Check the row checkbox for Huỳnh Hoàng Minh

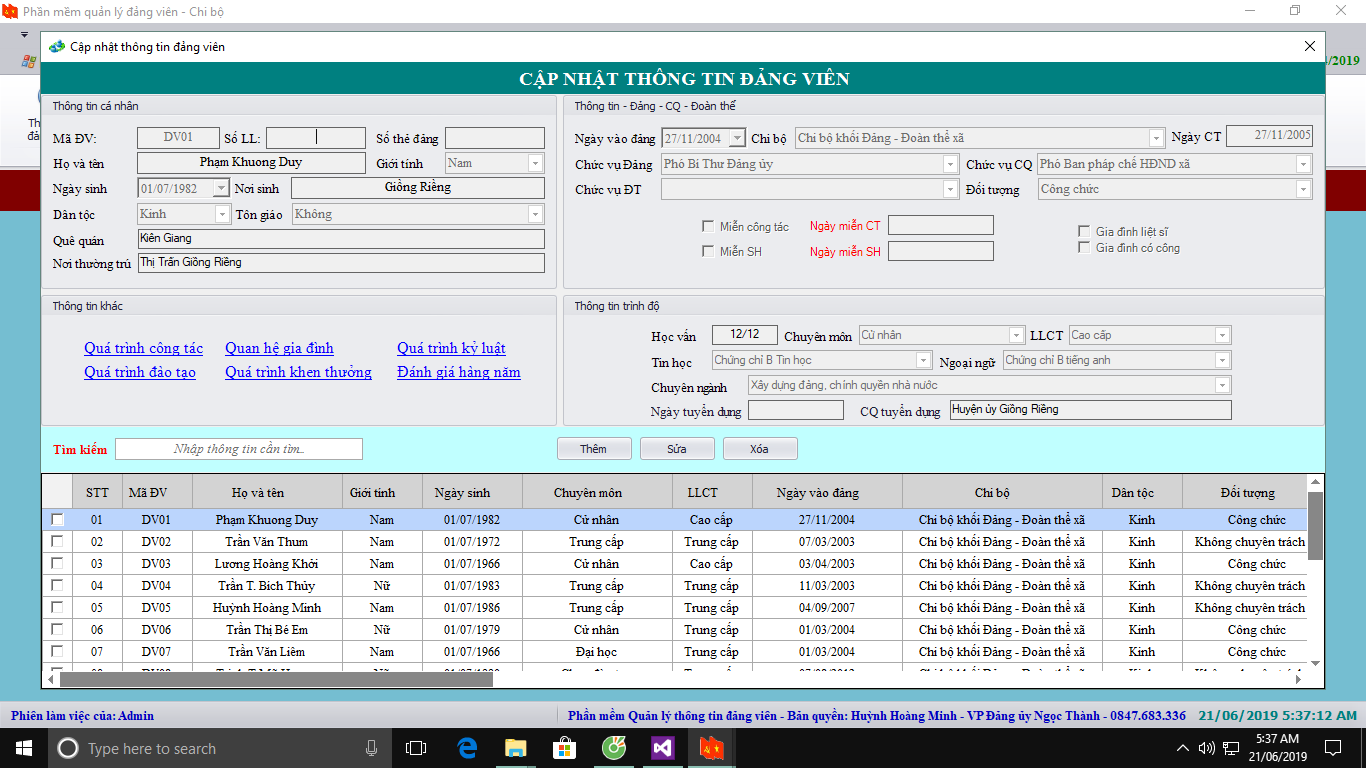click(57, 607)
